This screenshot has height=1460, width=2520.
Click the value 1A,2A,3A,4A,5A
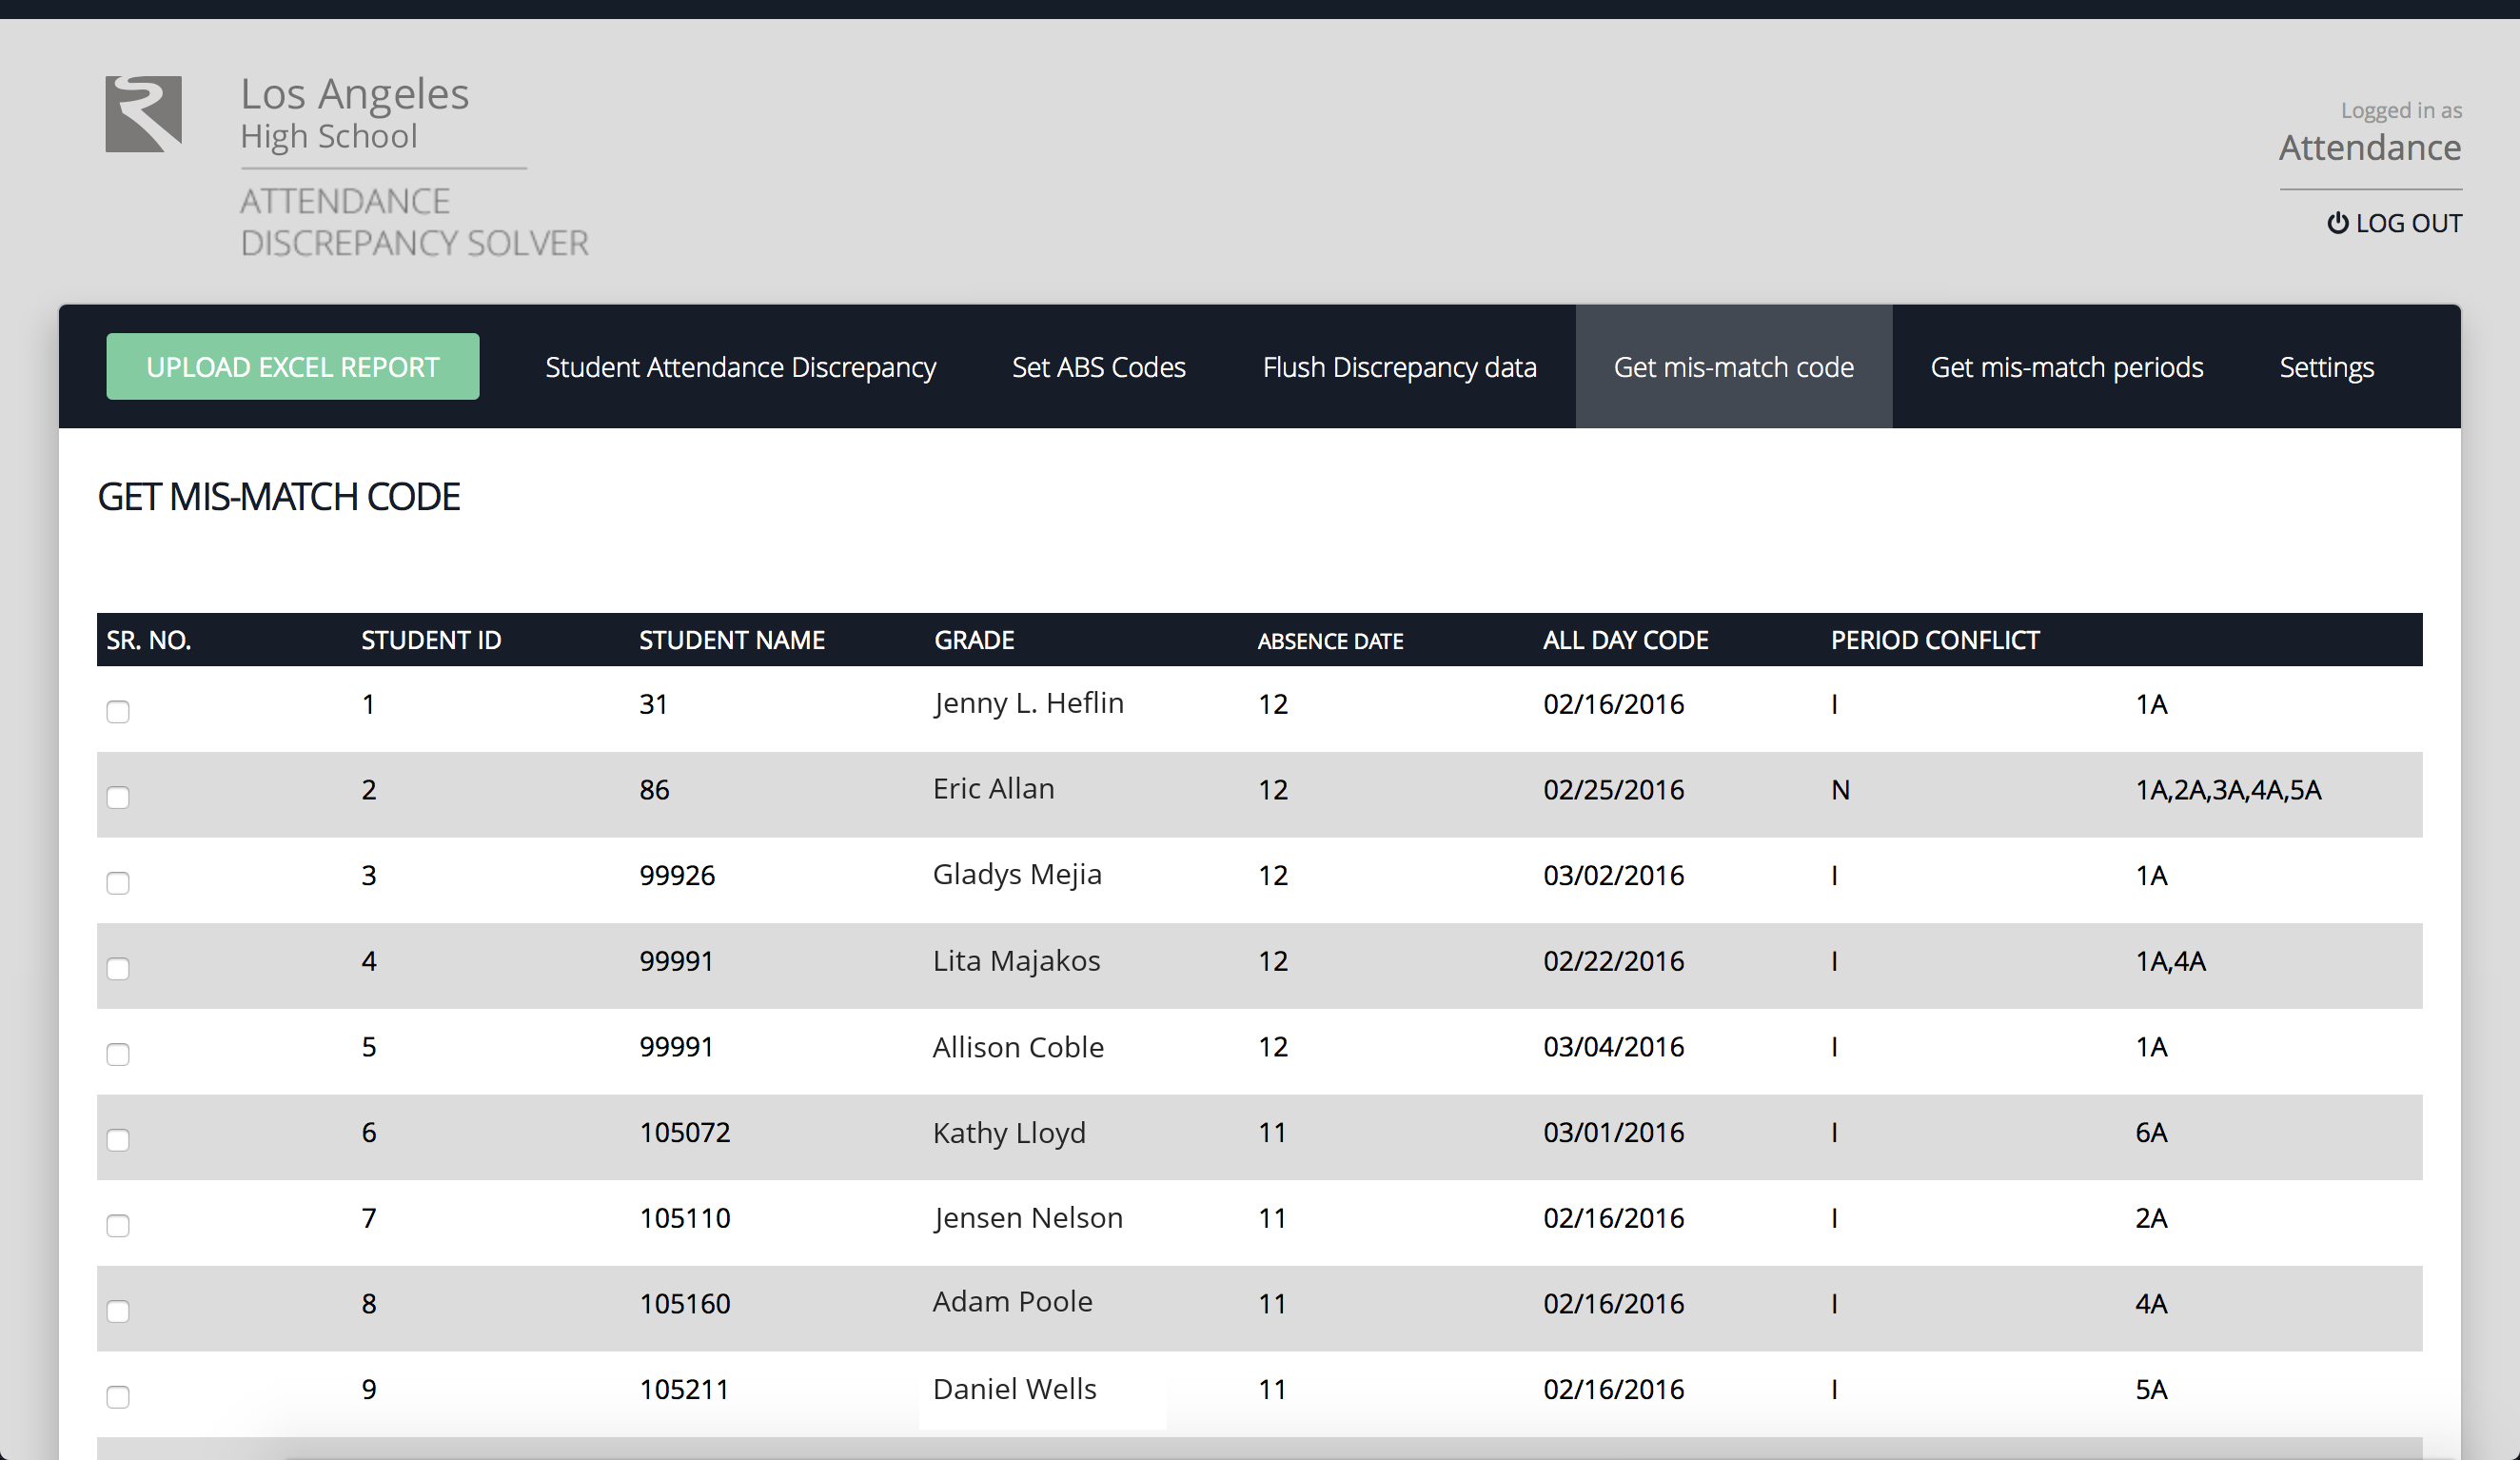(x=2228, y=790)
